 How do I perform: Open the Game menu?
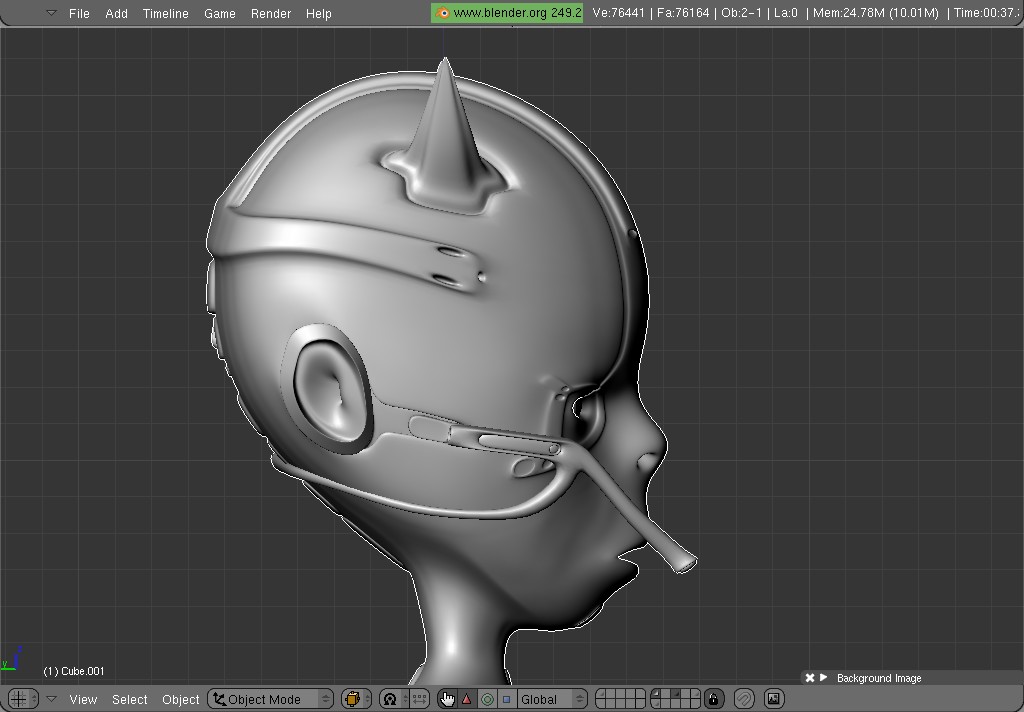219,13
